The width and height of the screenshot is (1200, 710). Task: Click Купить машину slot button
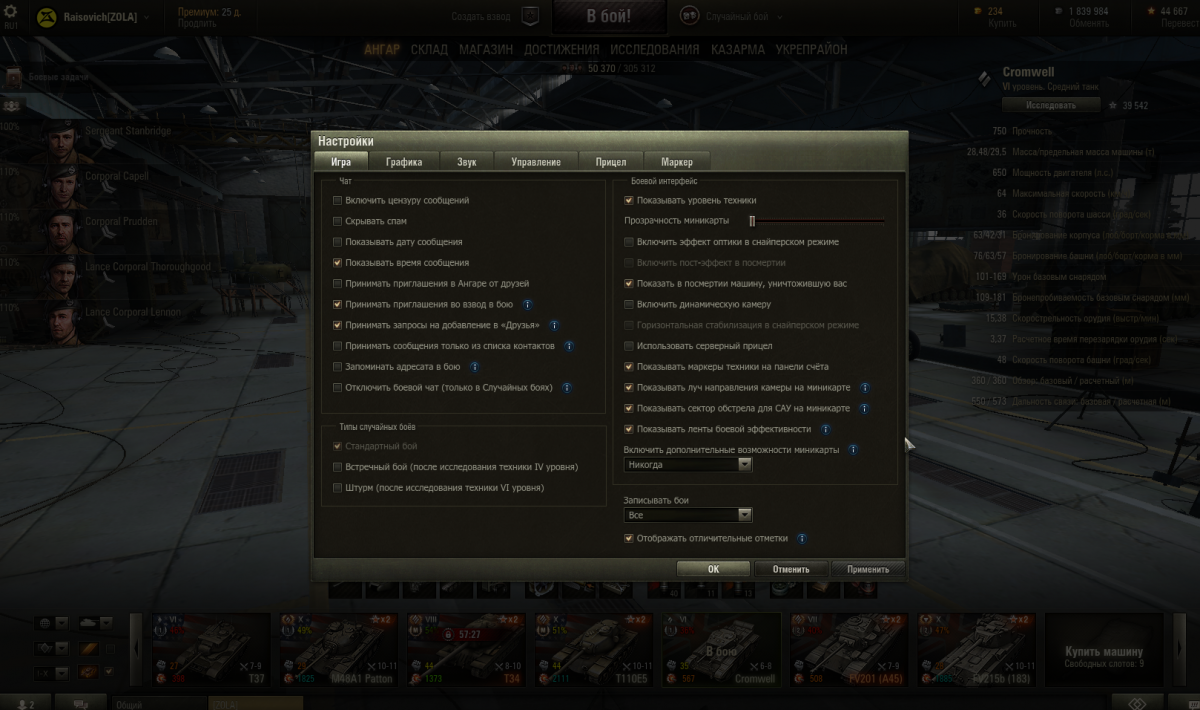coord(1104,650)
